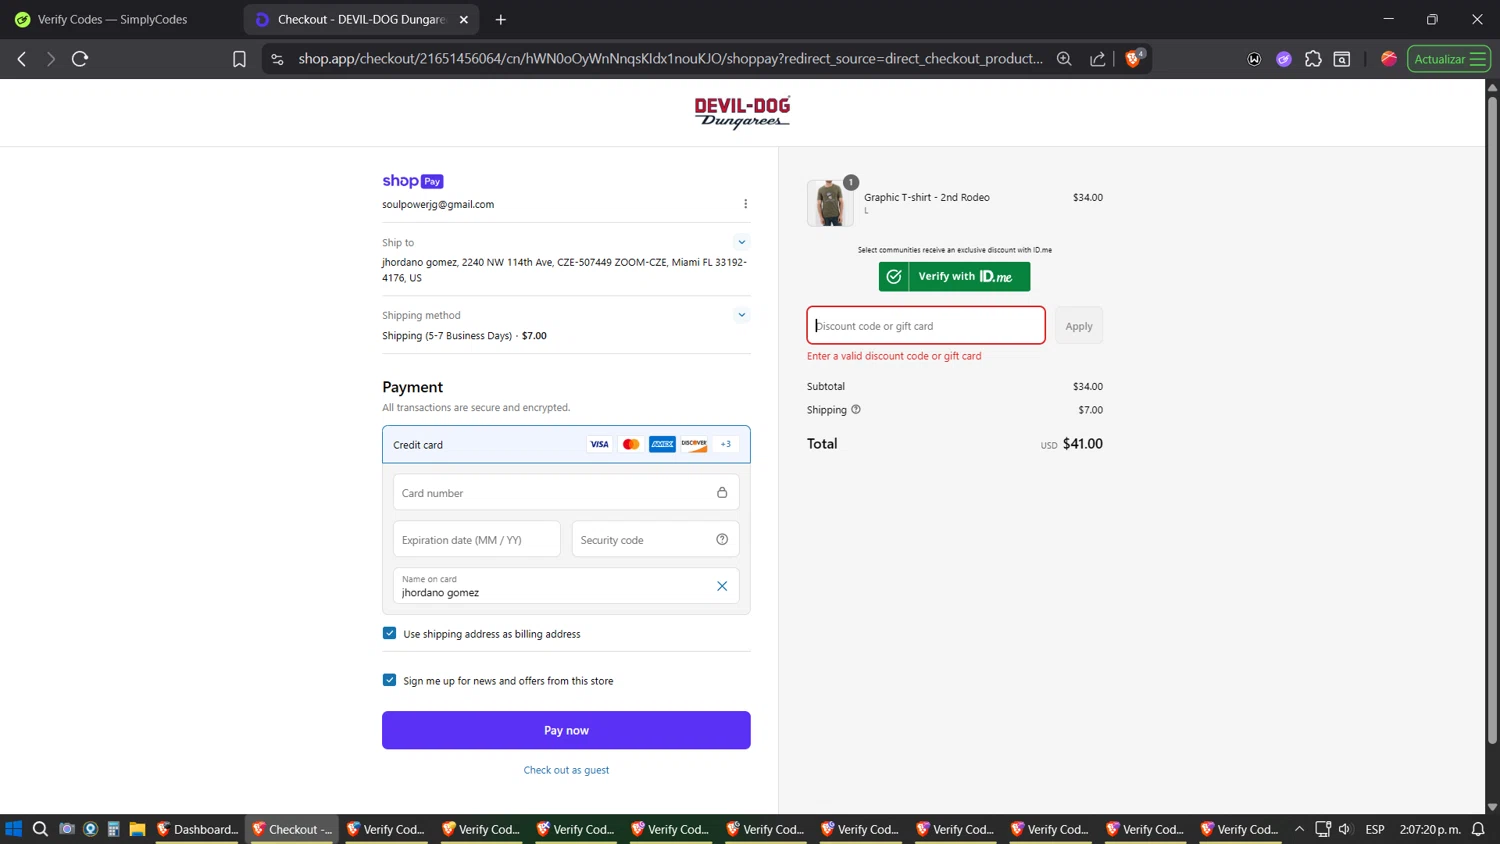Open Brave Shields lion icon
1500x844 pixels.
pyautogui.click(x=1133, y=58)
